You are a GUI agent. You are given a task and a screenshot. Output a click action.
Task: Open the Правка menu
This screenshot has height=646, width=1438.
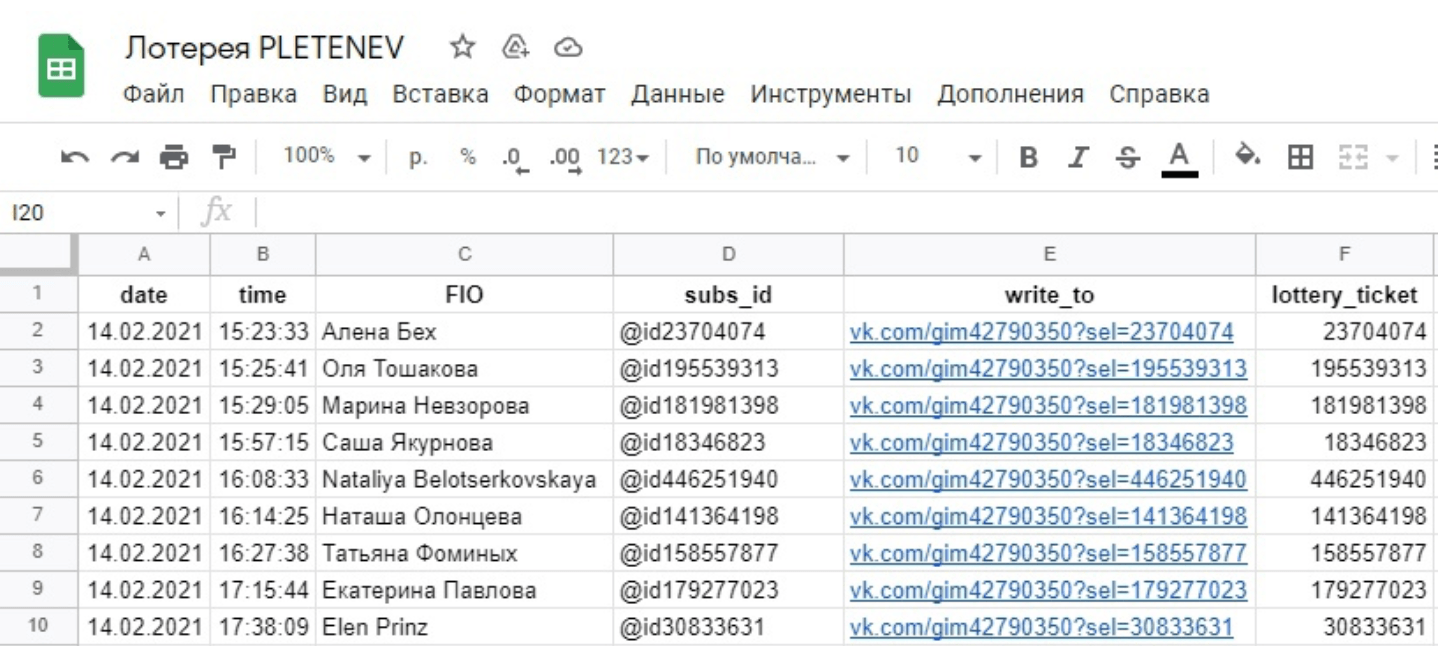pyautogui.click(x=253, y=94)
